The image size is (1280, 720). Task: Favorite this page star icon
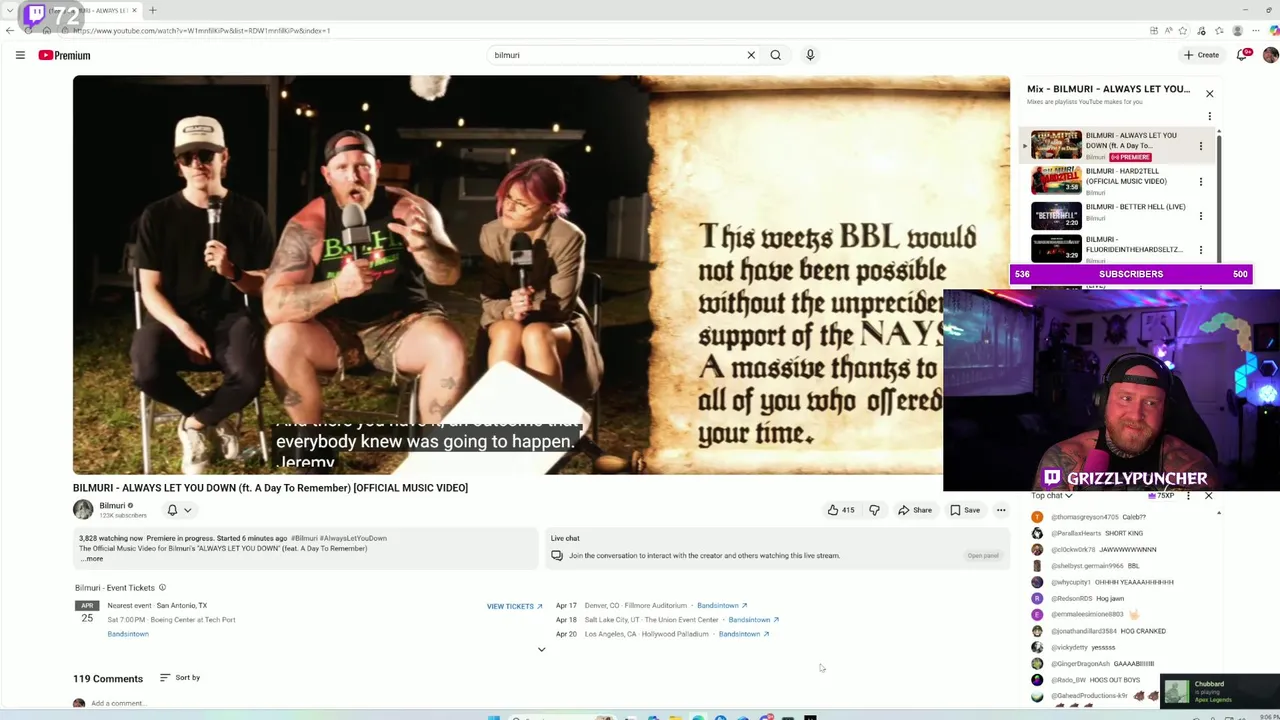pos(1183,31)
